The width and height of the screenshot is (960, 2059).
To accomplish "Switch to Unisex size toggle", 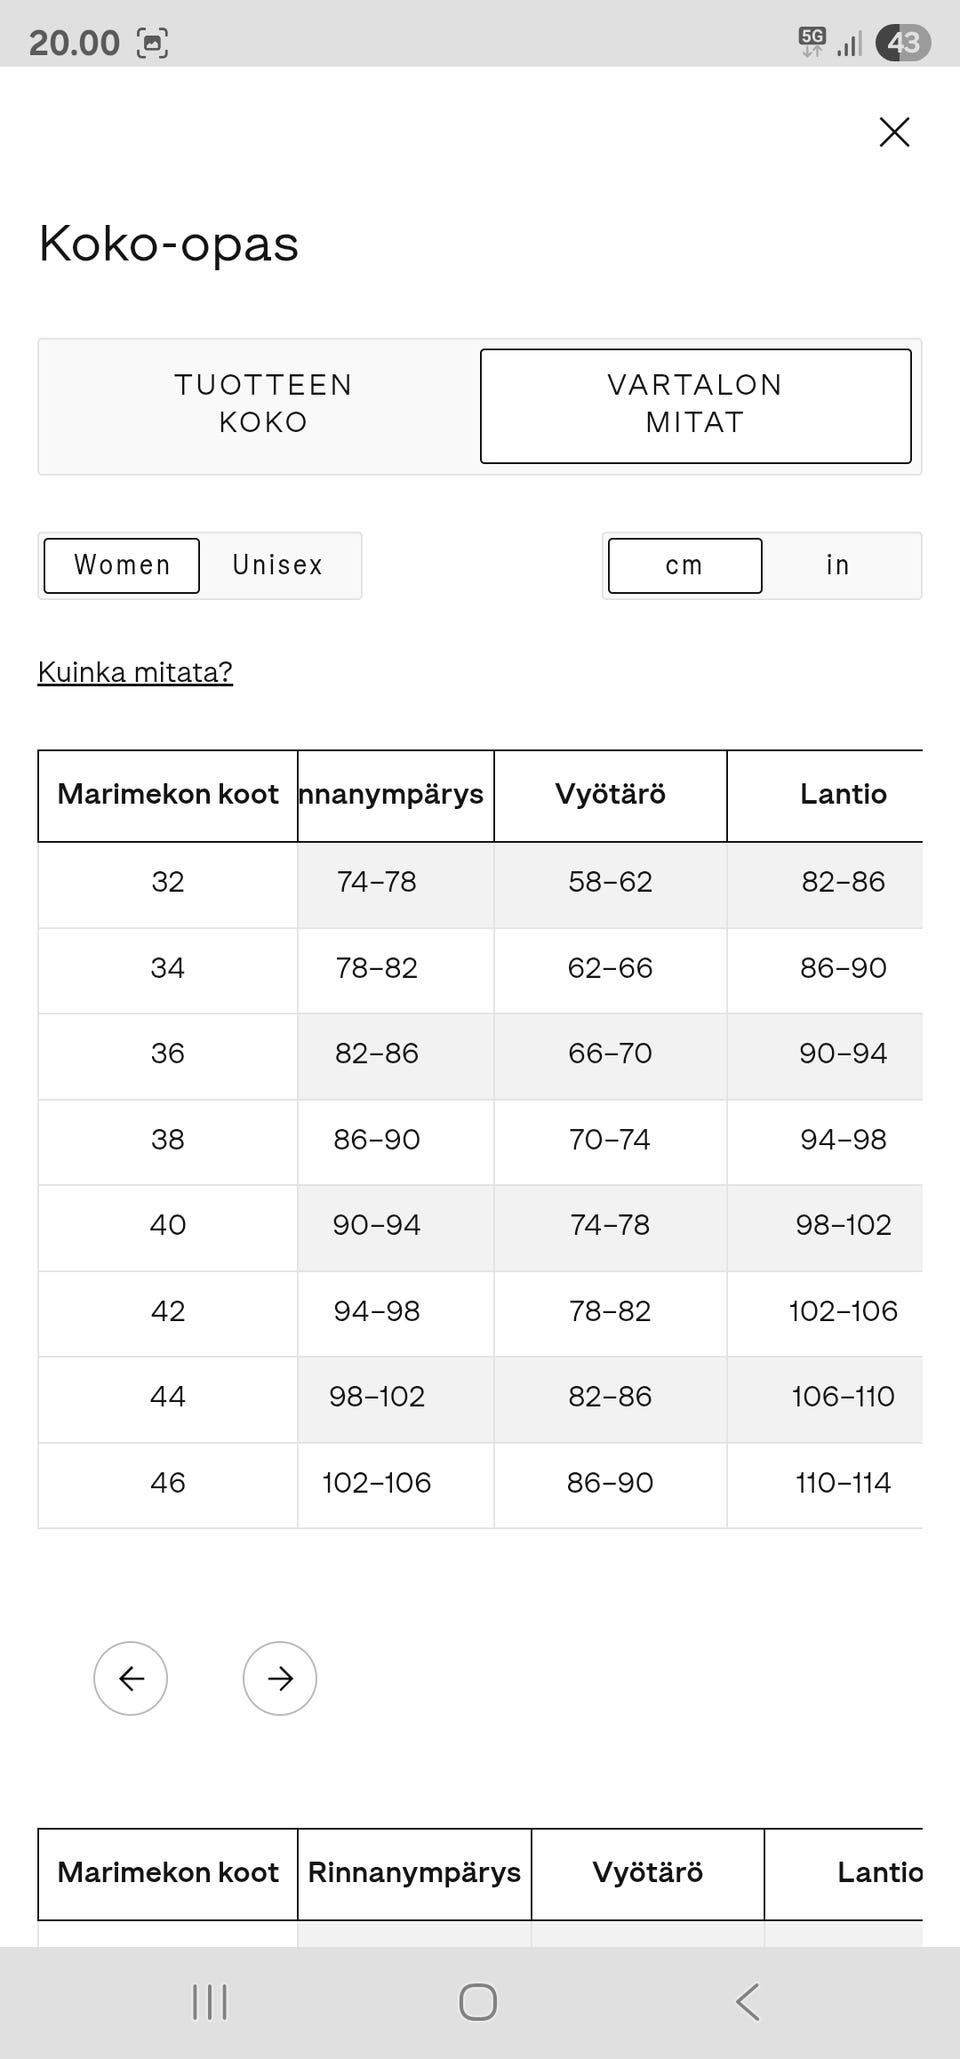I will 278,565.
